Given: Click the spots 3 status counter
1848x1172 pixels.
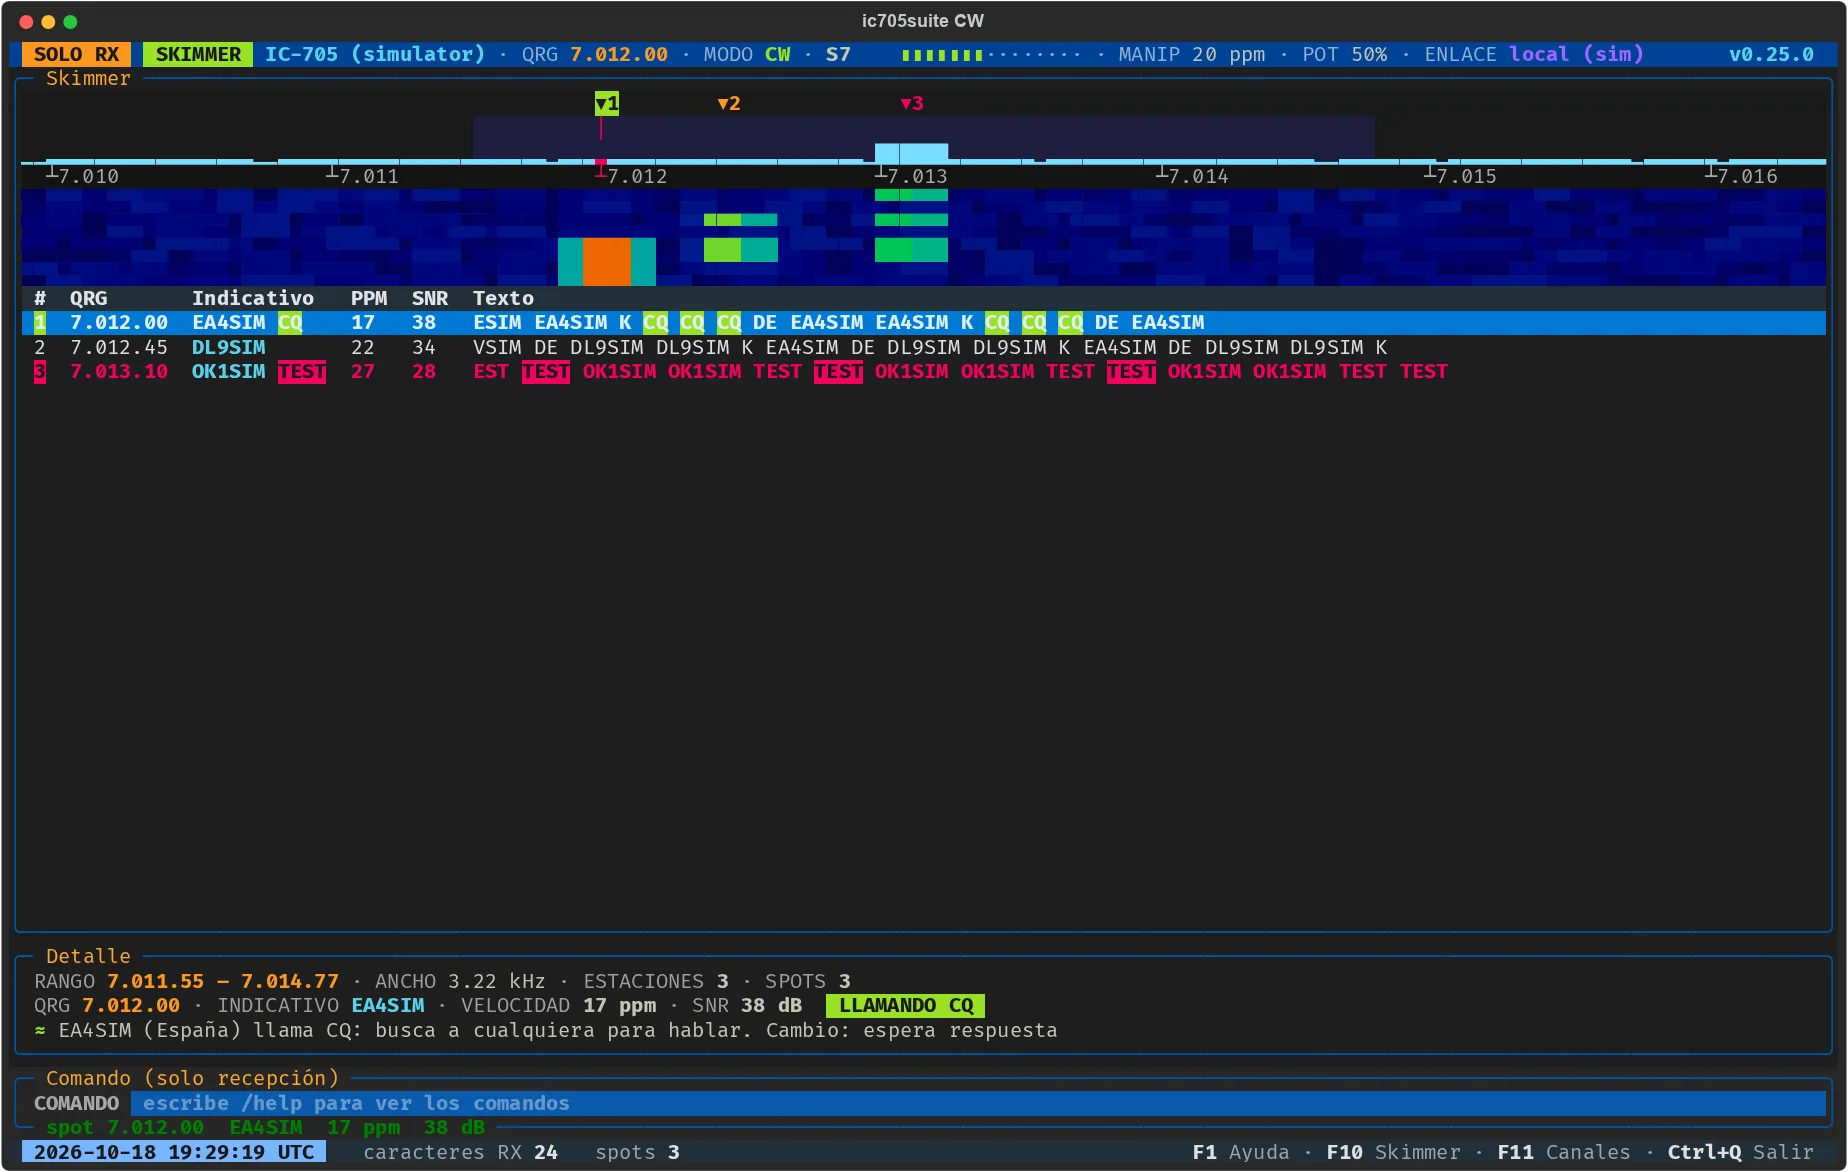Looking at the screenshot, I should click(x=637, y=1152).
